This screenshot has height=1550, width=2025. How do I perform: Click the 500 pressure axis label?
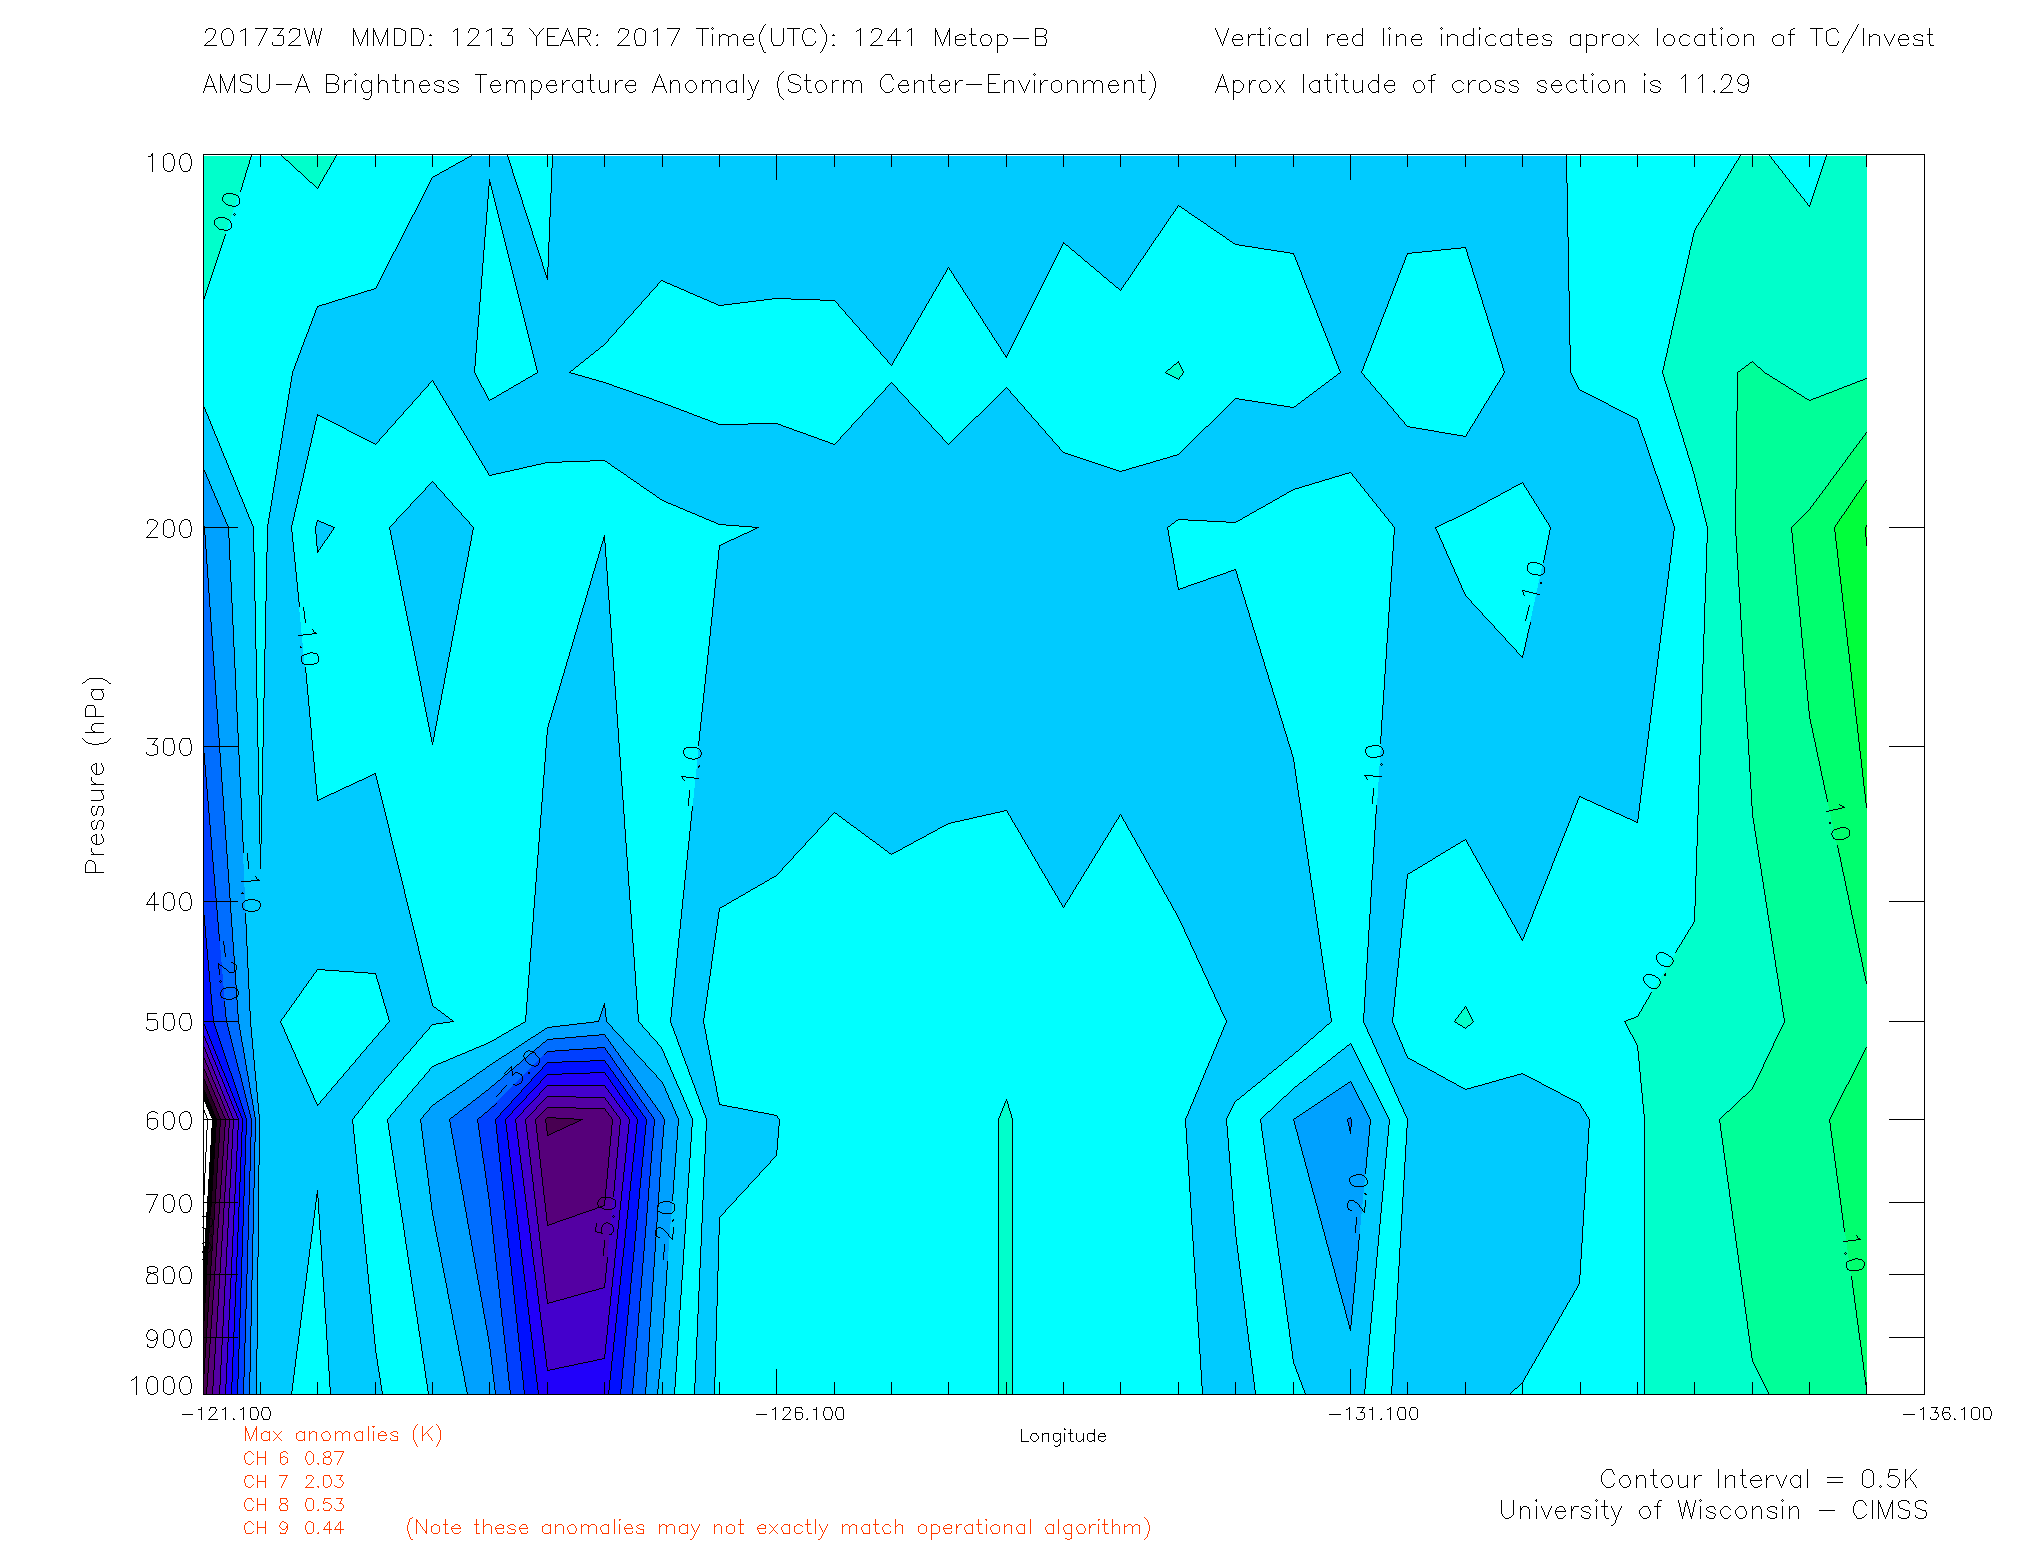click(x=168, y=1021)
